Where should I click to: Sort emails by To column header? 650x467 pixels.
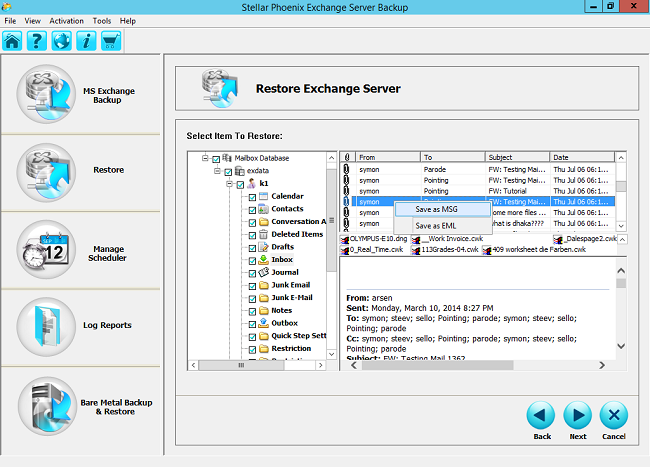[453, 157]
